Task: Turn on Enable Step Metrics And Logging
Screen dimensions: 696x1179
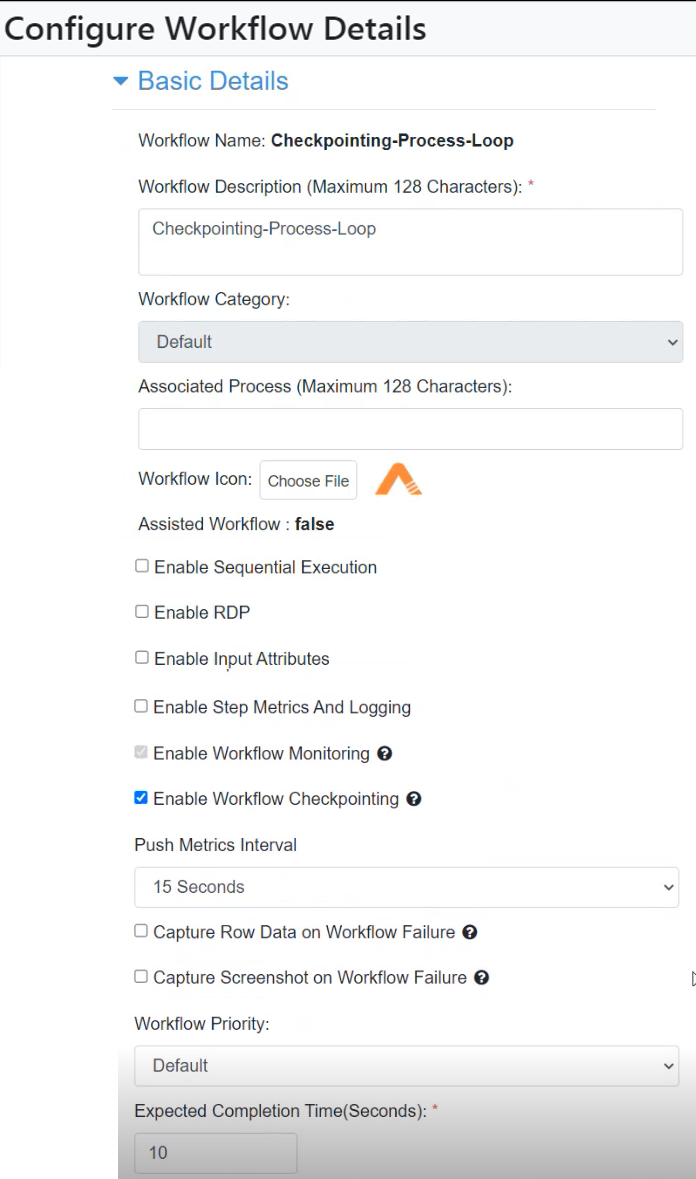Action: coord(141,706)
